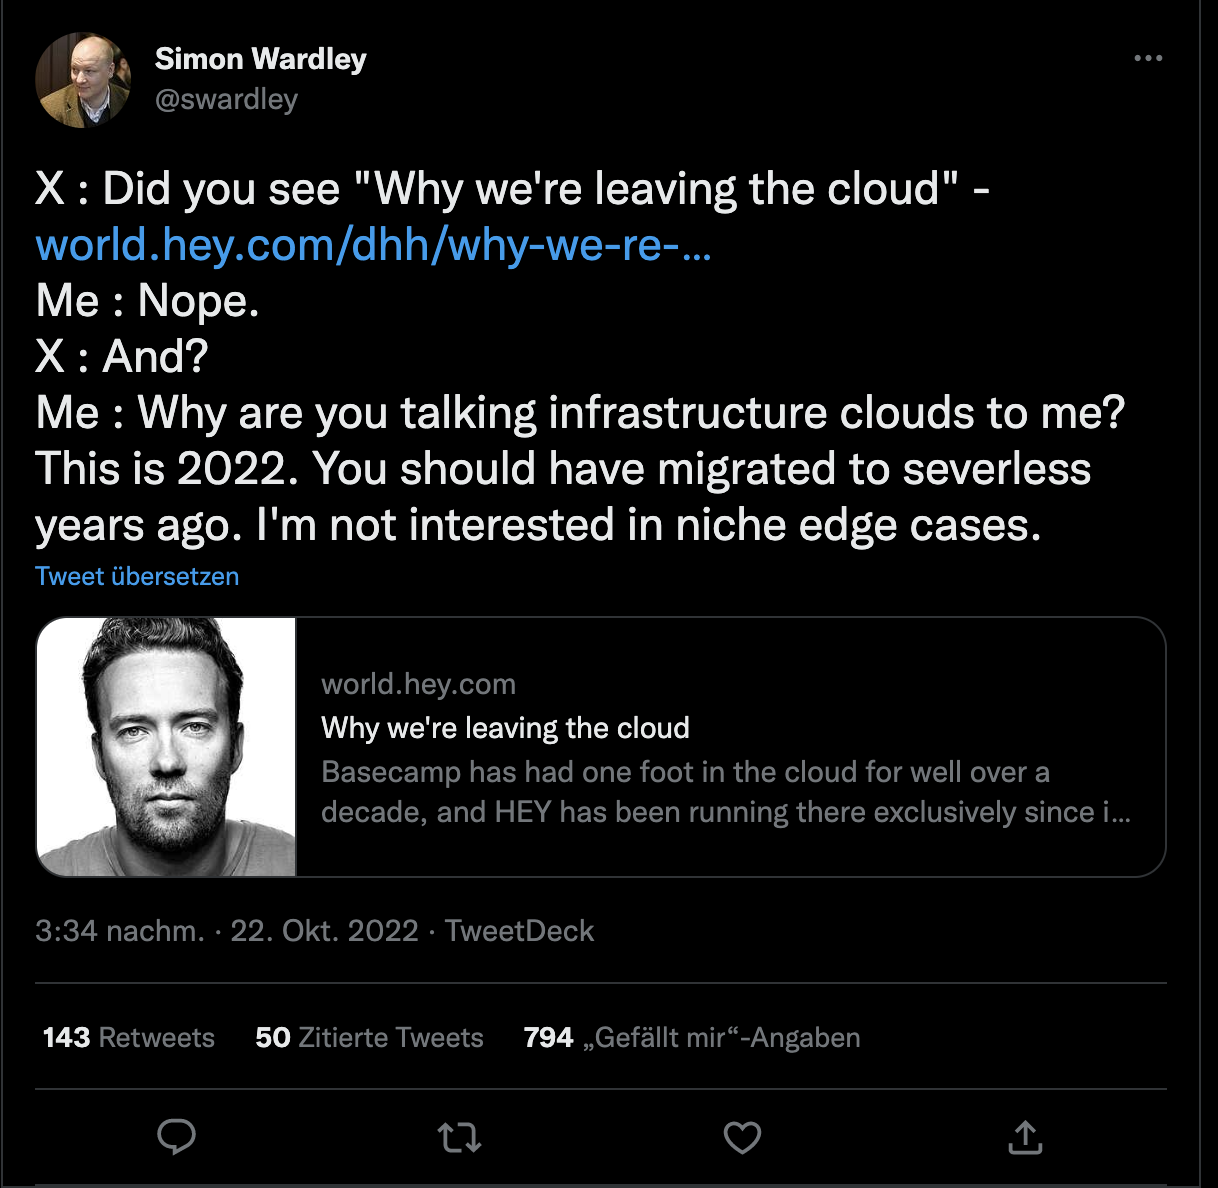Image resolution: width=1218 pixels, height=1188 pixels.
Task: Open the share options via the share icon
Action: point(1025,1137)
